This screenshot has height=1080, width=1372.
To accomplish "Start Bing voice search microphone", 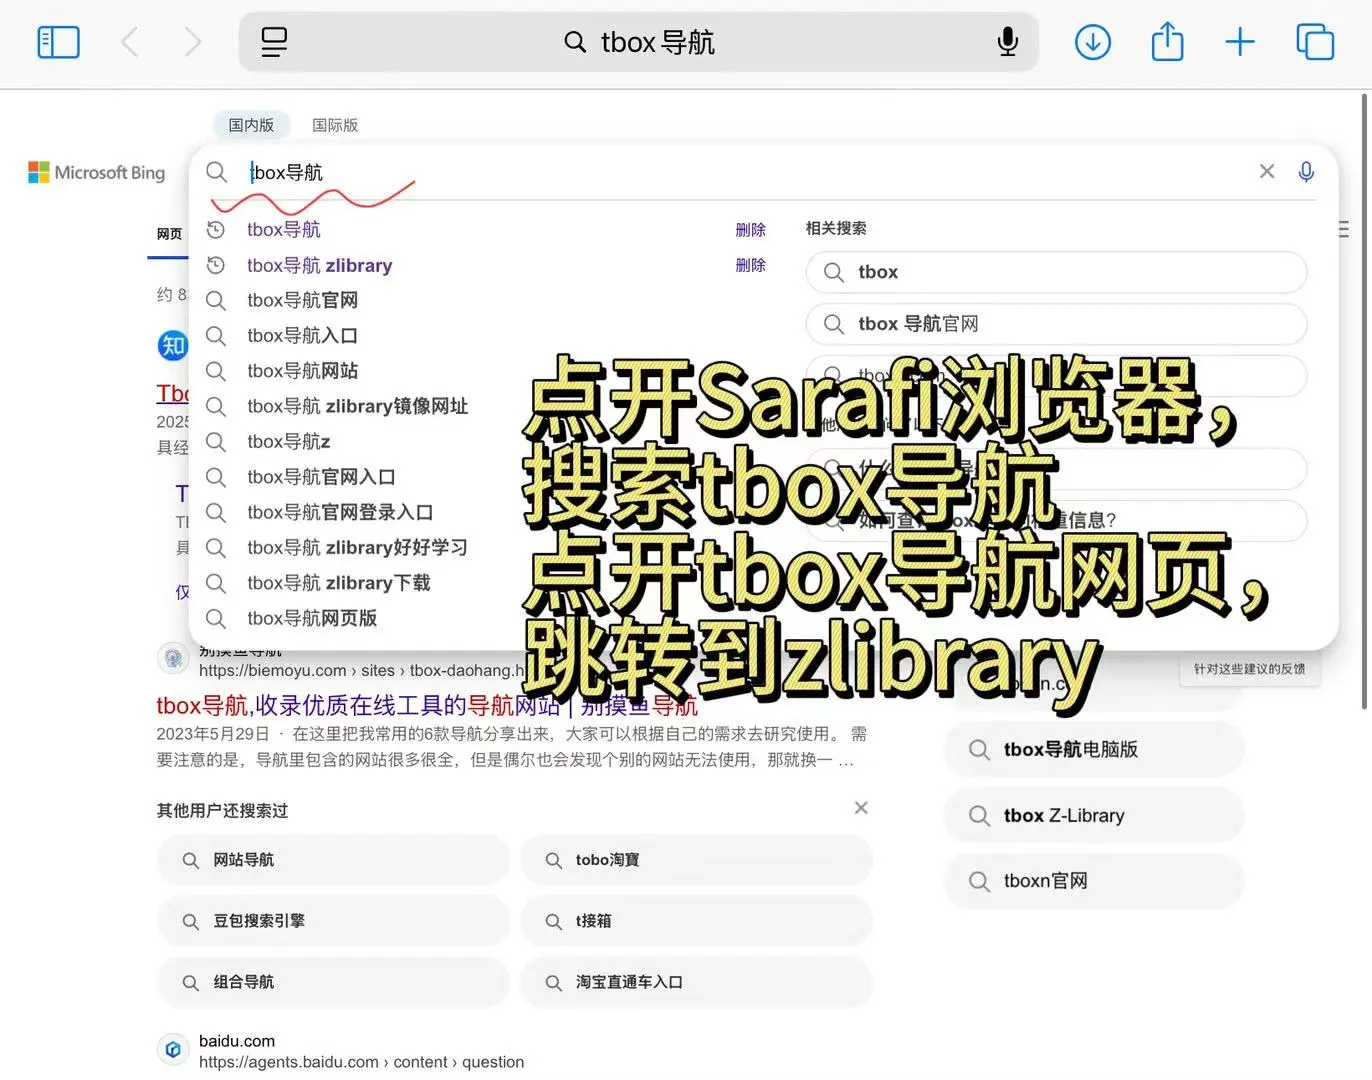I will pos(1306,172).
